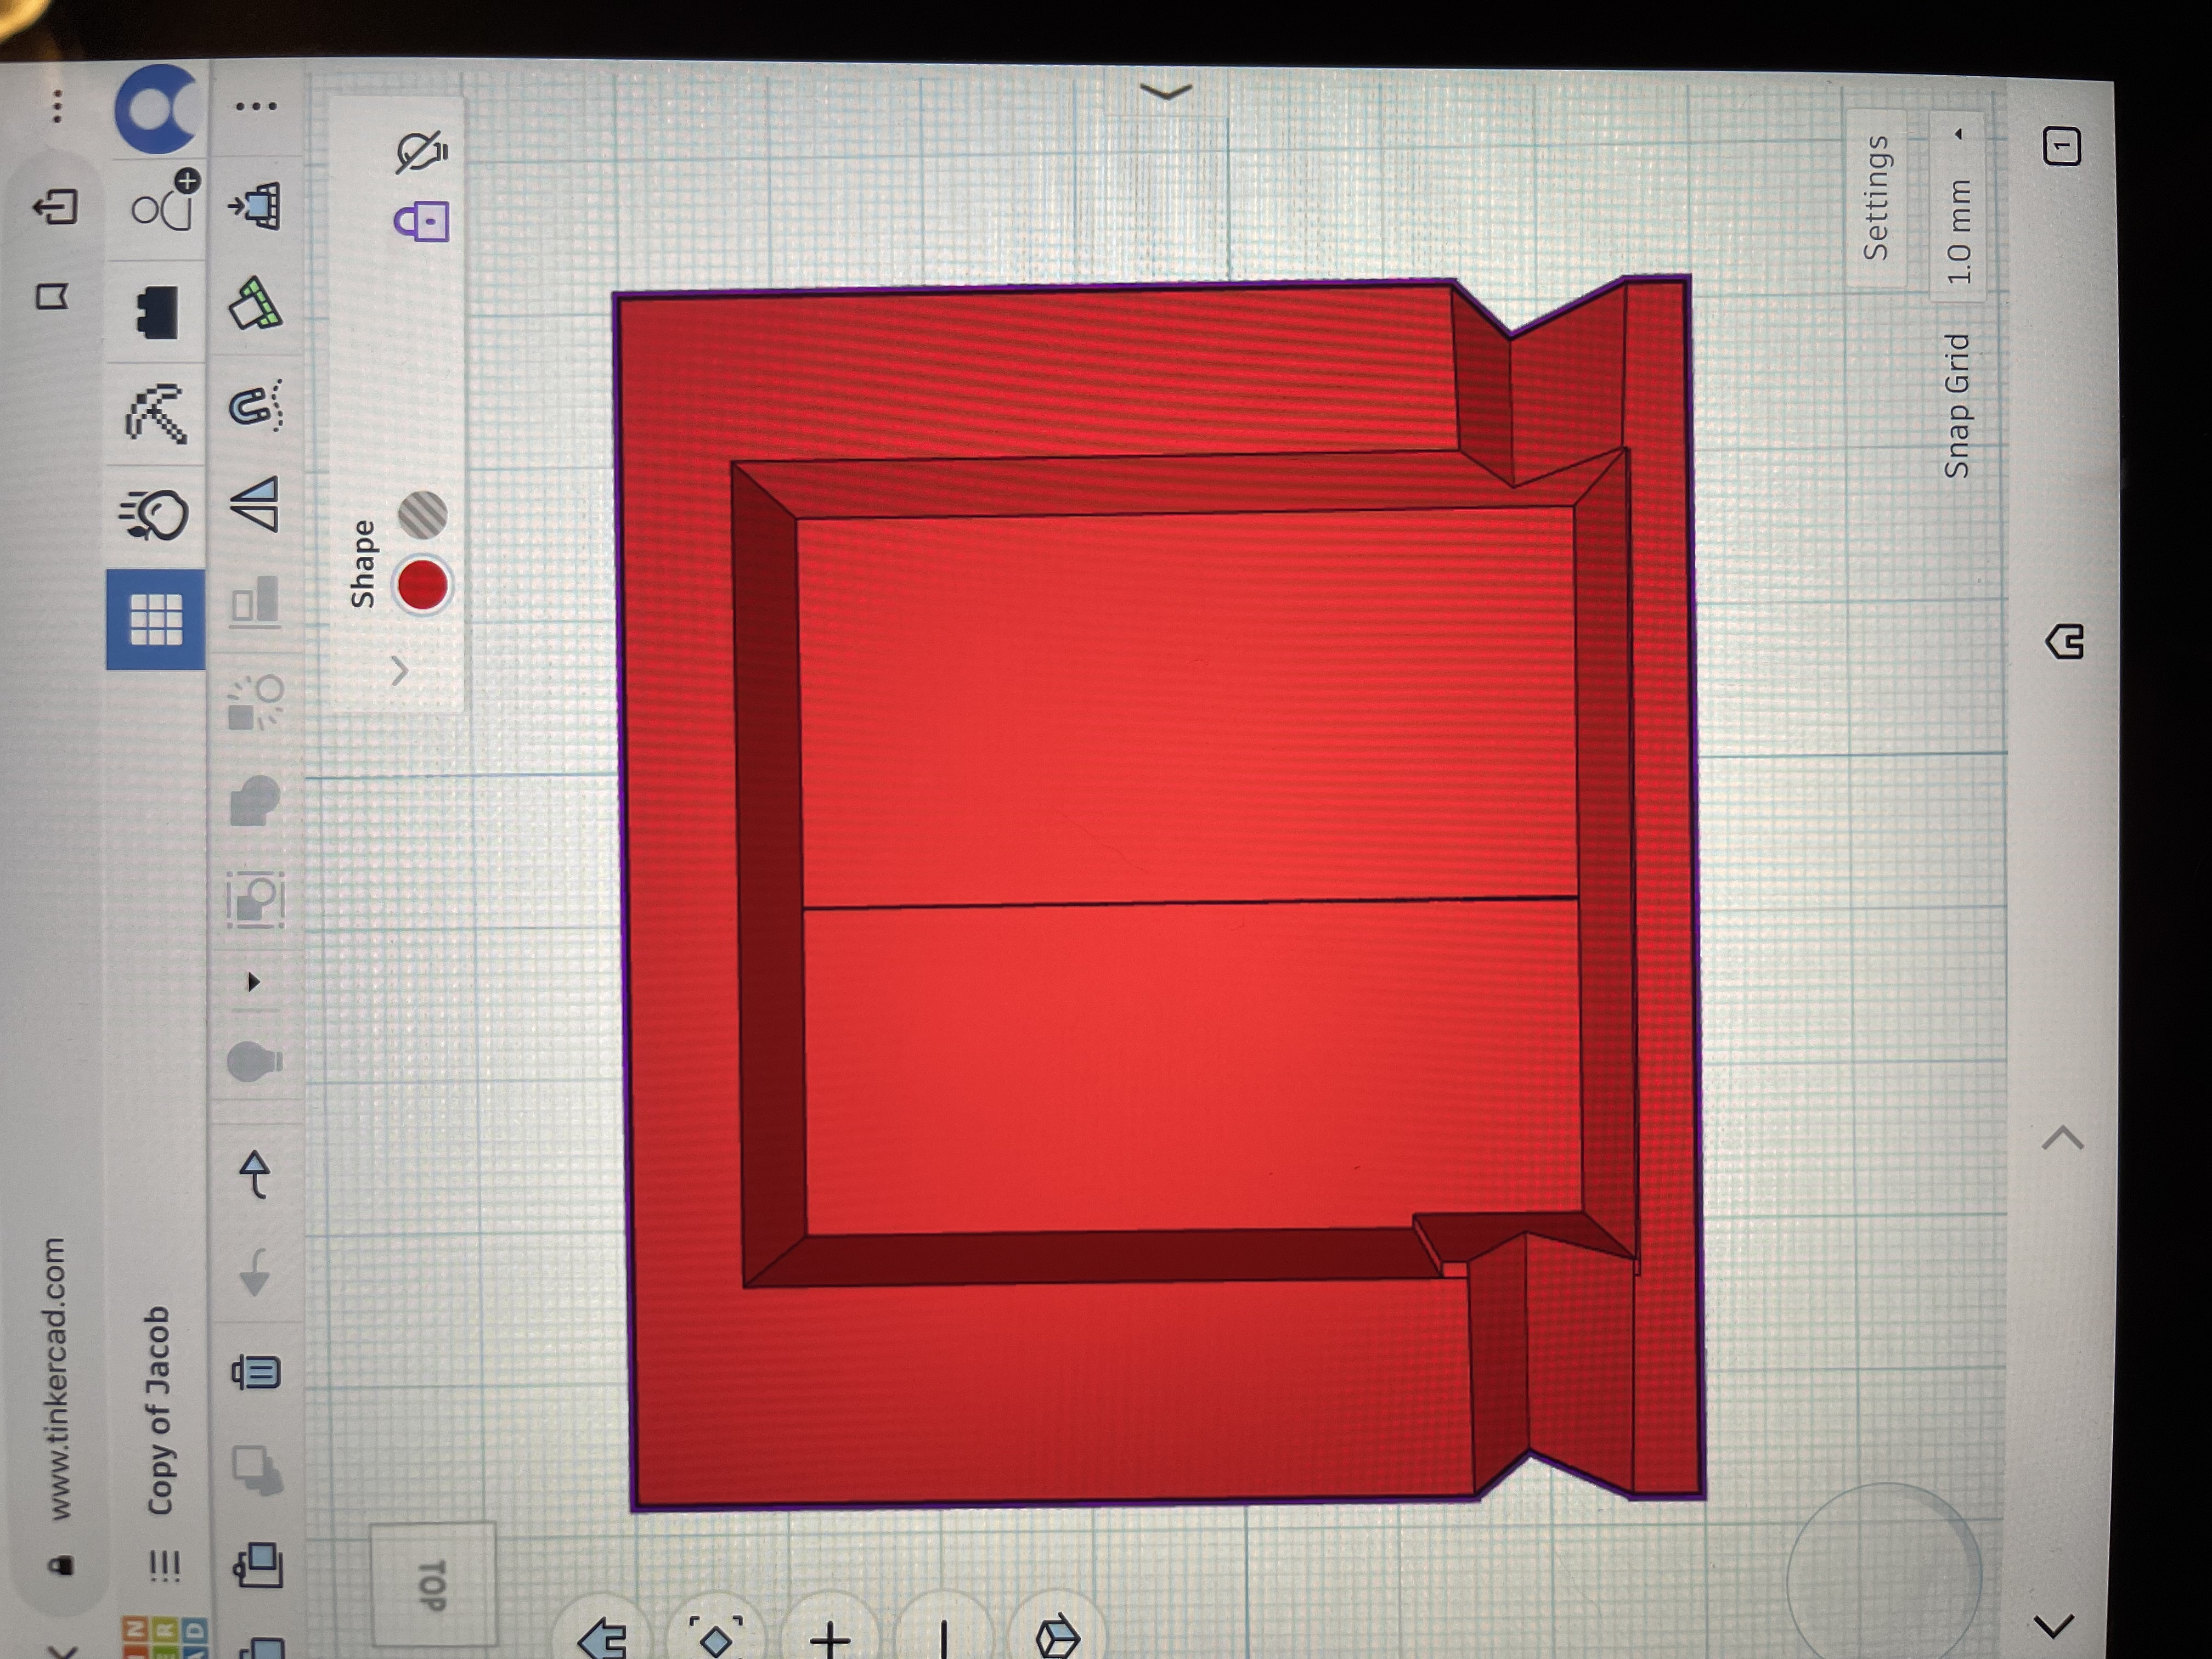Click the Fit all in view icon
Viewport: 2212px width, 1659px height.
(716, 1637)
